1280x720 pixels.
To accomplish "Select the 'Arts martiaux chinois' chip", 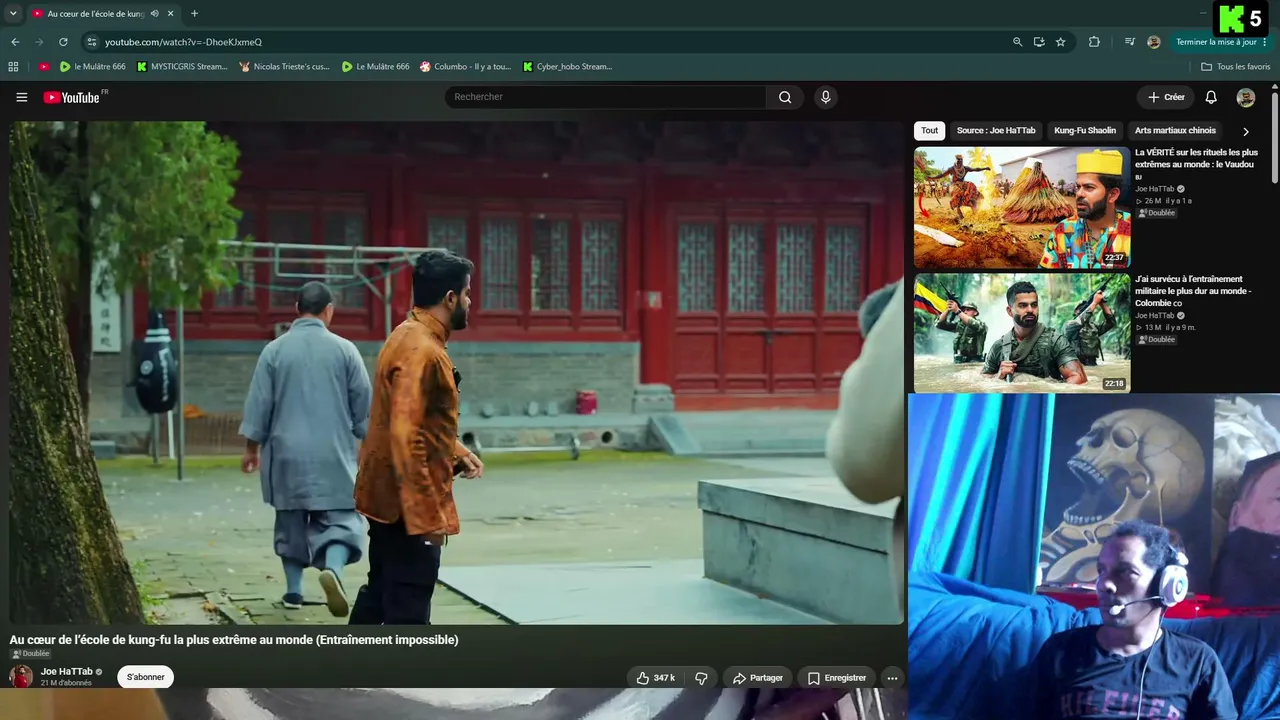I will (x=1175, y=131).
